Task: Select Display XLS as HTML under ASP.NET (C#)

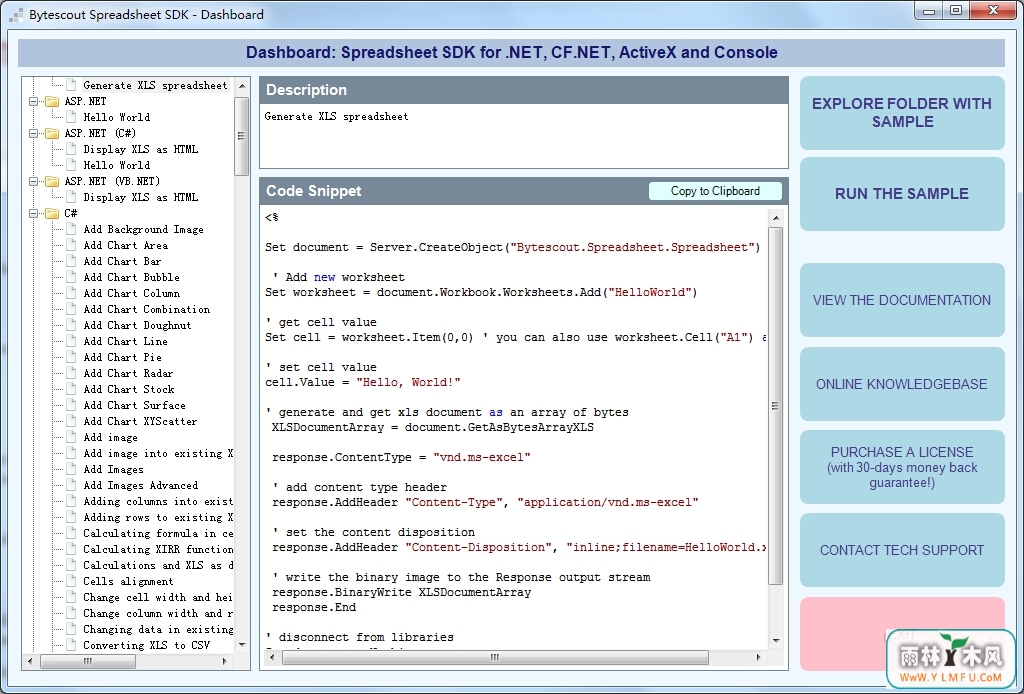Action: 140,150
